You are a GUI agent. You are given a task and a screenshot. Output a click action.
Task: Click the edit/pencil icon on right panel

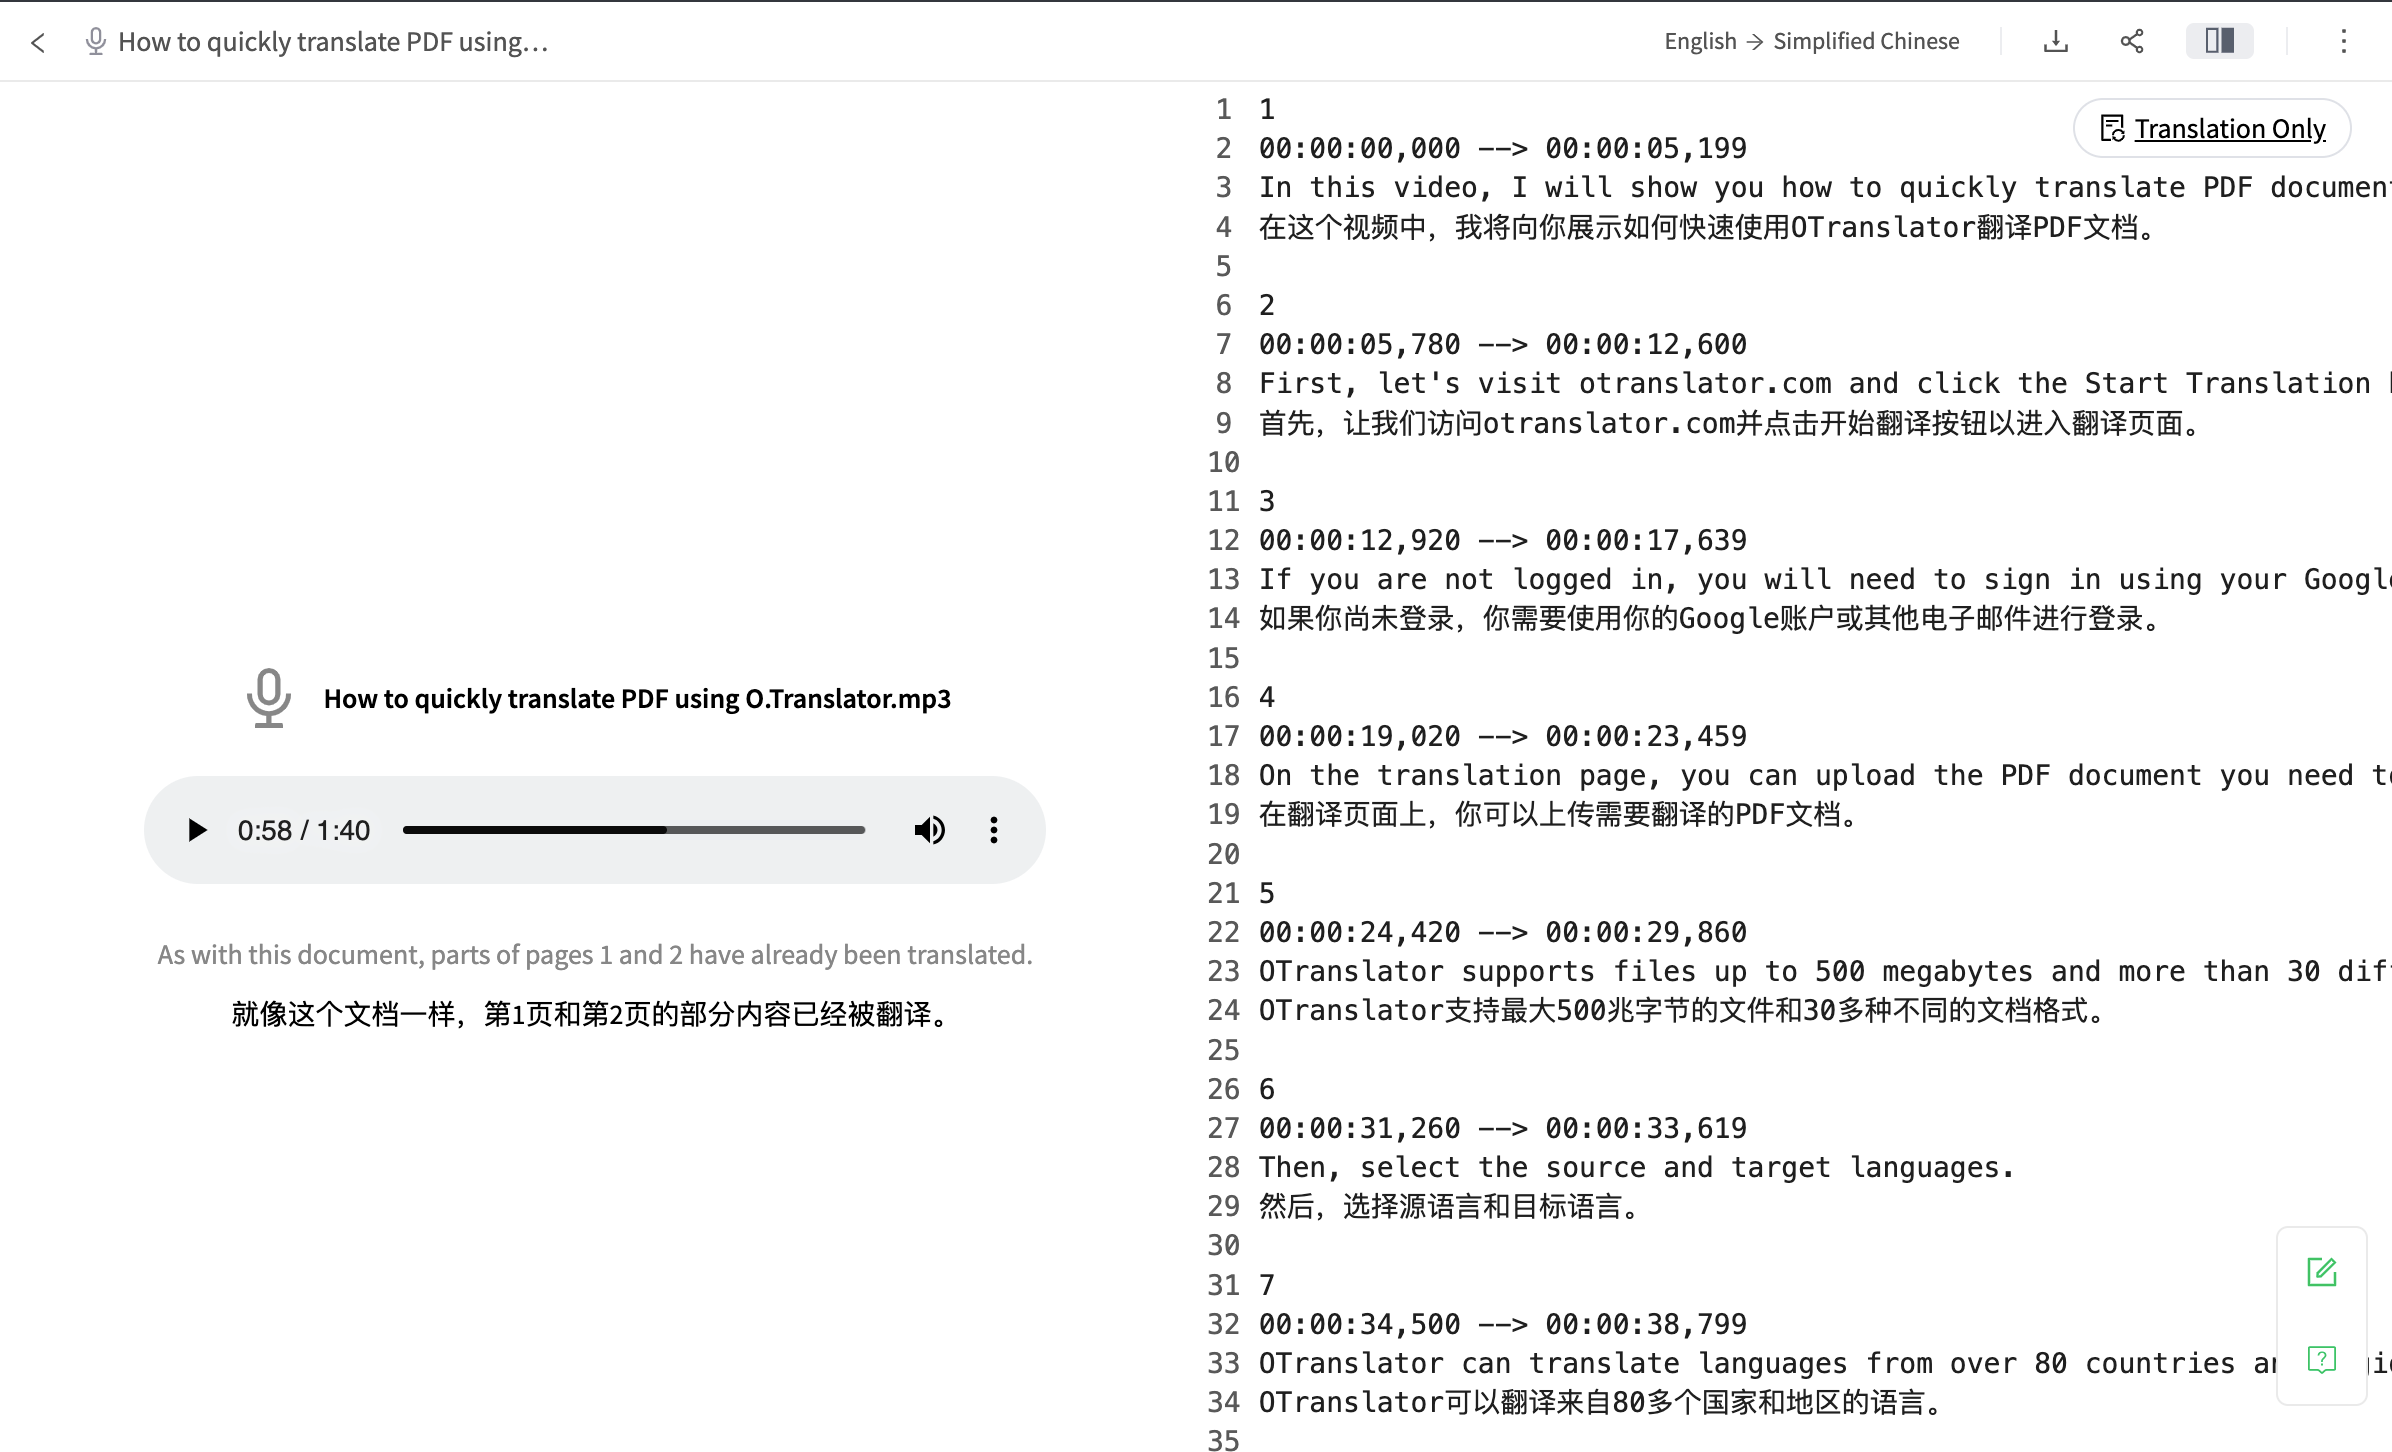2320,1271
